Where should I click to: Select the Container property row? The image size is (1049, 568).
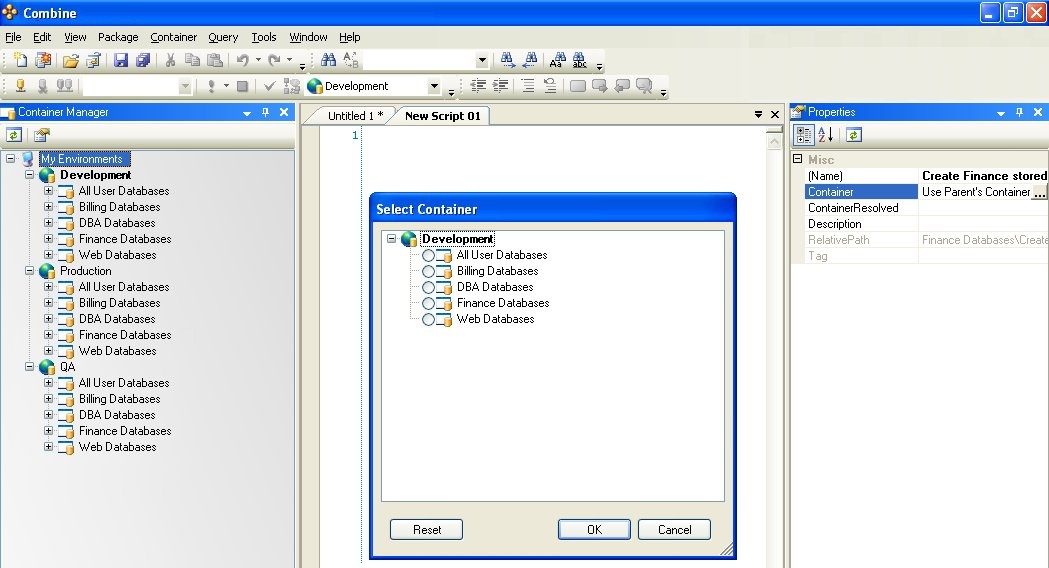[x=926, y=192]
